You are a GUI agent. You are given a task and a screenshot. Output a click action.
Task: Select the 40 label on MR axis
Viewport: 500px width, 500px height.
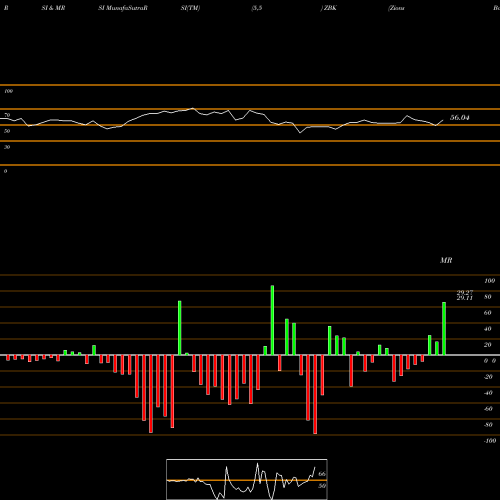[488, 329]
